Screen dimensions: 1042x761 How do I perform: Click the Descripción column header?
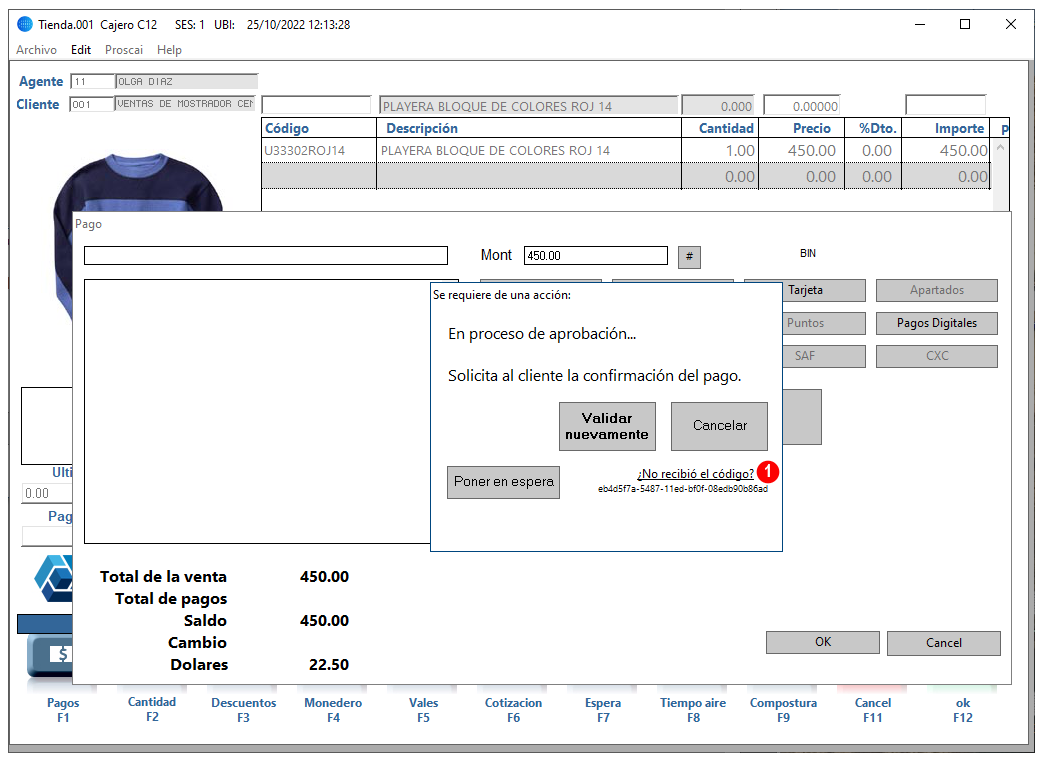pyautogui.click(x=529, y=128)
